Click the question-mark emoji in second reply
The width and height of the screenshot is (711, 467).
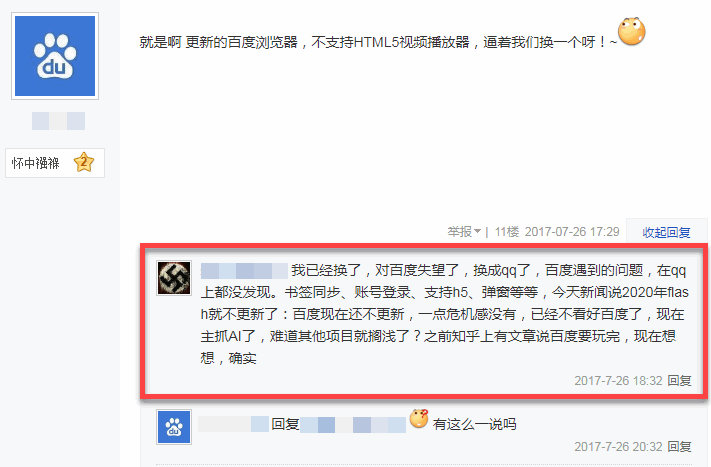point(419,418)
